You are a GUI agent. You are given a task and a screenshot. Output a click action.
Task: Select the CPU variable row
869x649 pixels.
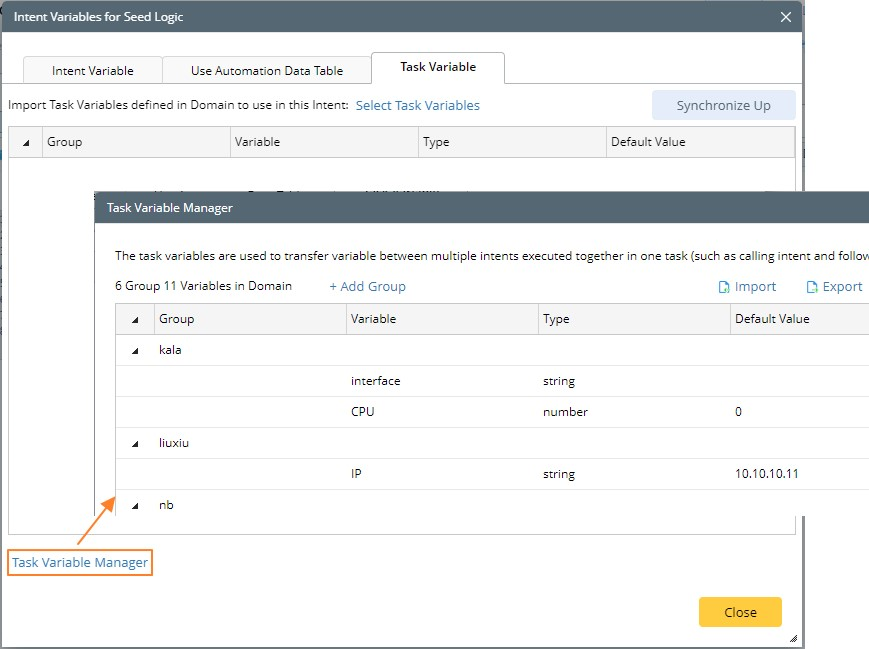[363, 412]
